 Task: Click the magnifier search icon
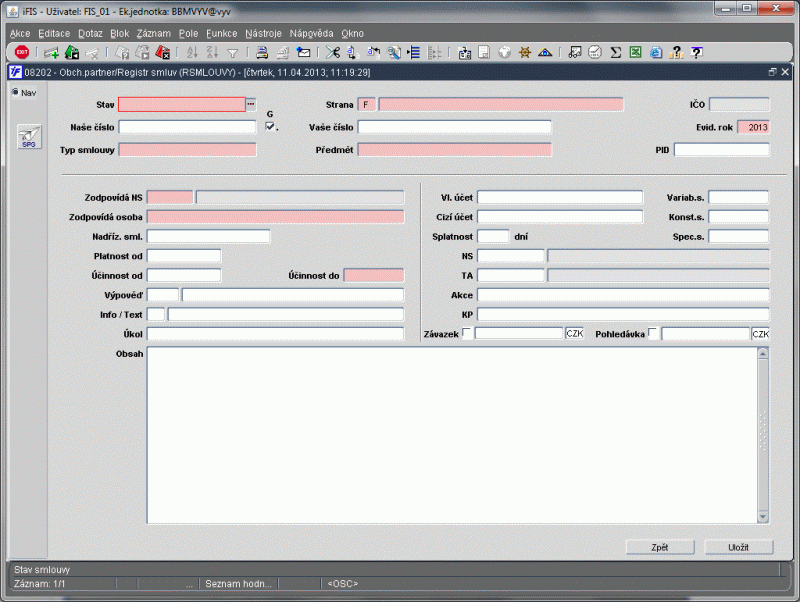point(394,52)
